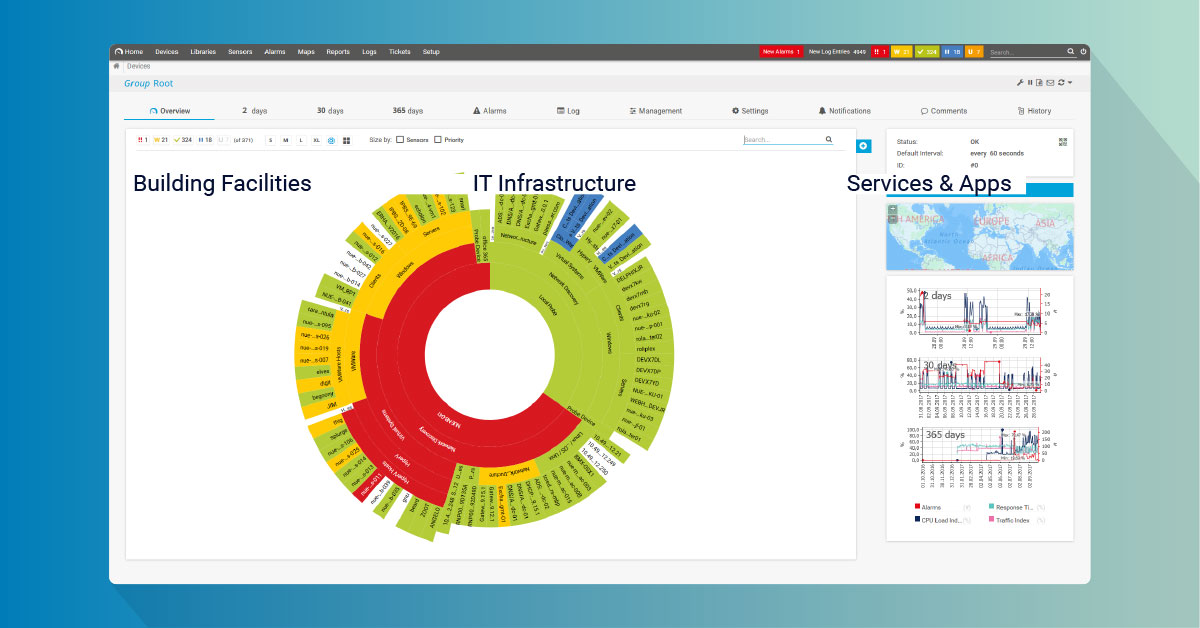1200x628 pixels.
Task: Open the Setup menu
Action: (x=431, y=51)
